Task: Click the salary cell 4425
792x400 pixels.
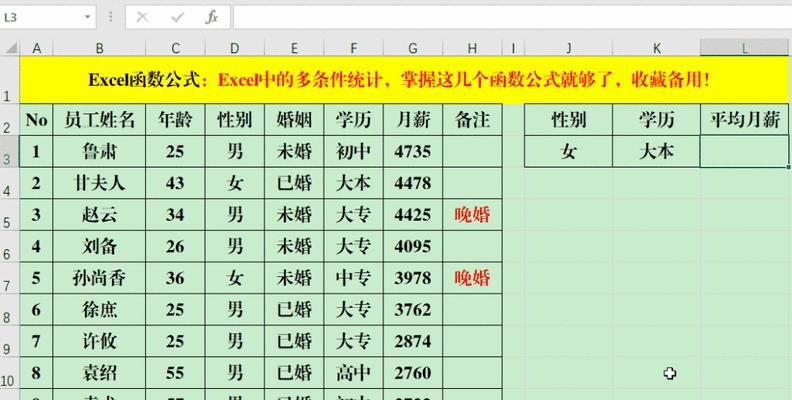Action: point(413,215)
